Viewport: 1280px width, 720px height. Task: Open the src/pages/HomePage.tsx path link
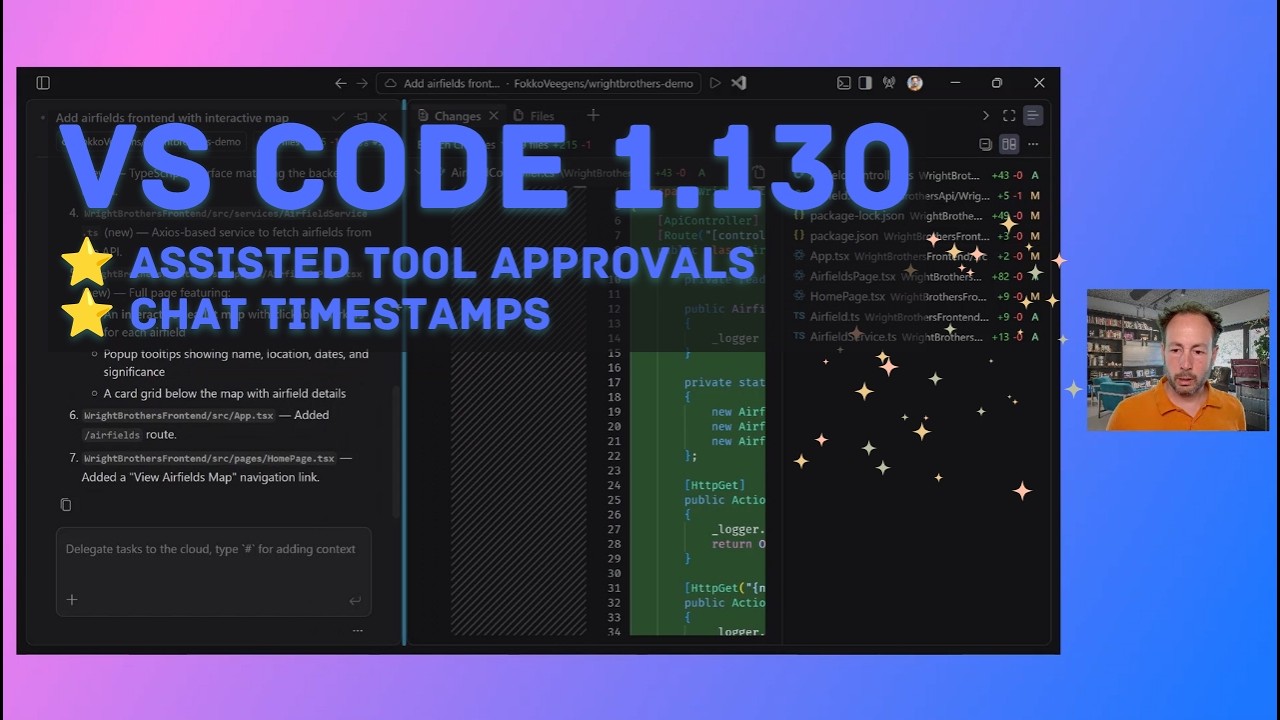coord(209,459)
